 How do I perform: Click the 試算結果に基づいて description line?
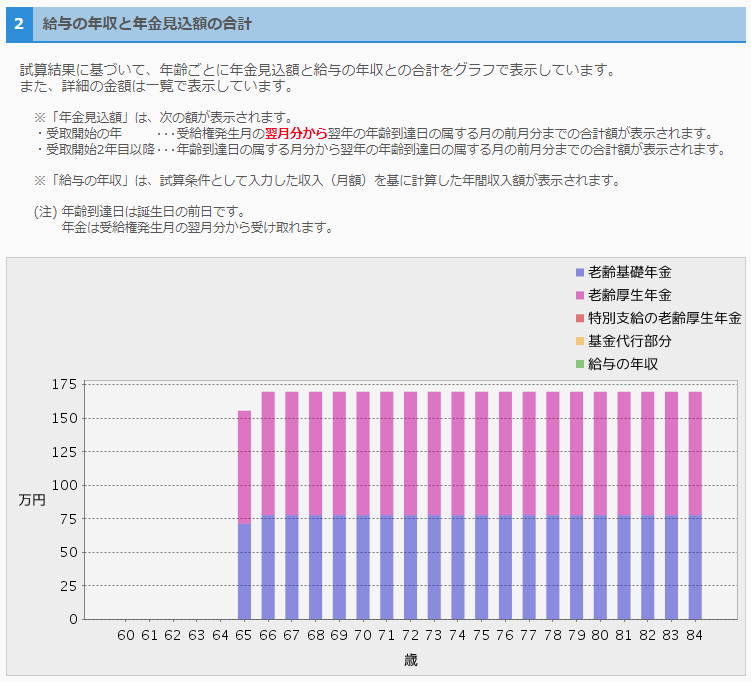(x=319, y=70)
